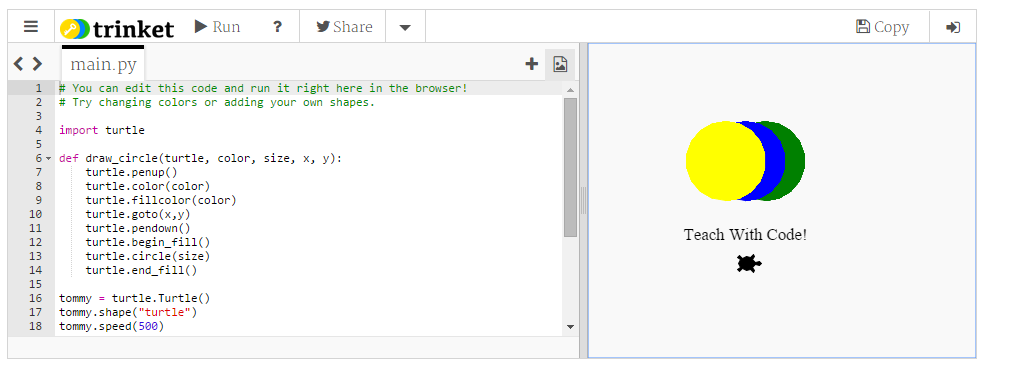This screenshot has width=1023, height=377.
Task: Click line number 1 in gutter
Action: 38,88
